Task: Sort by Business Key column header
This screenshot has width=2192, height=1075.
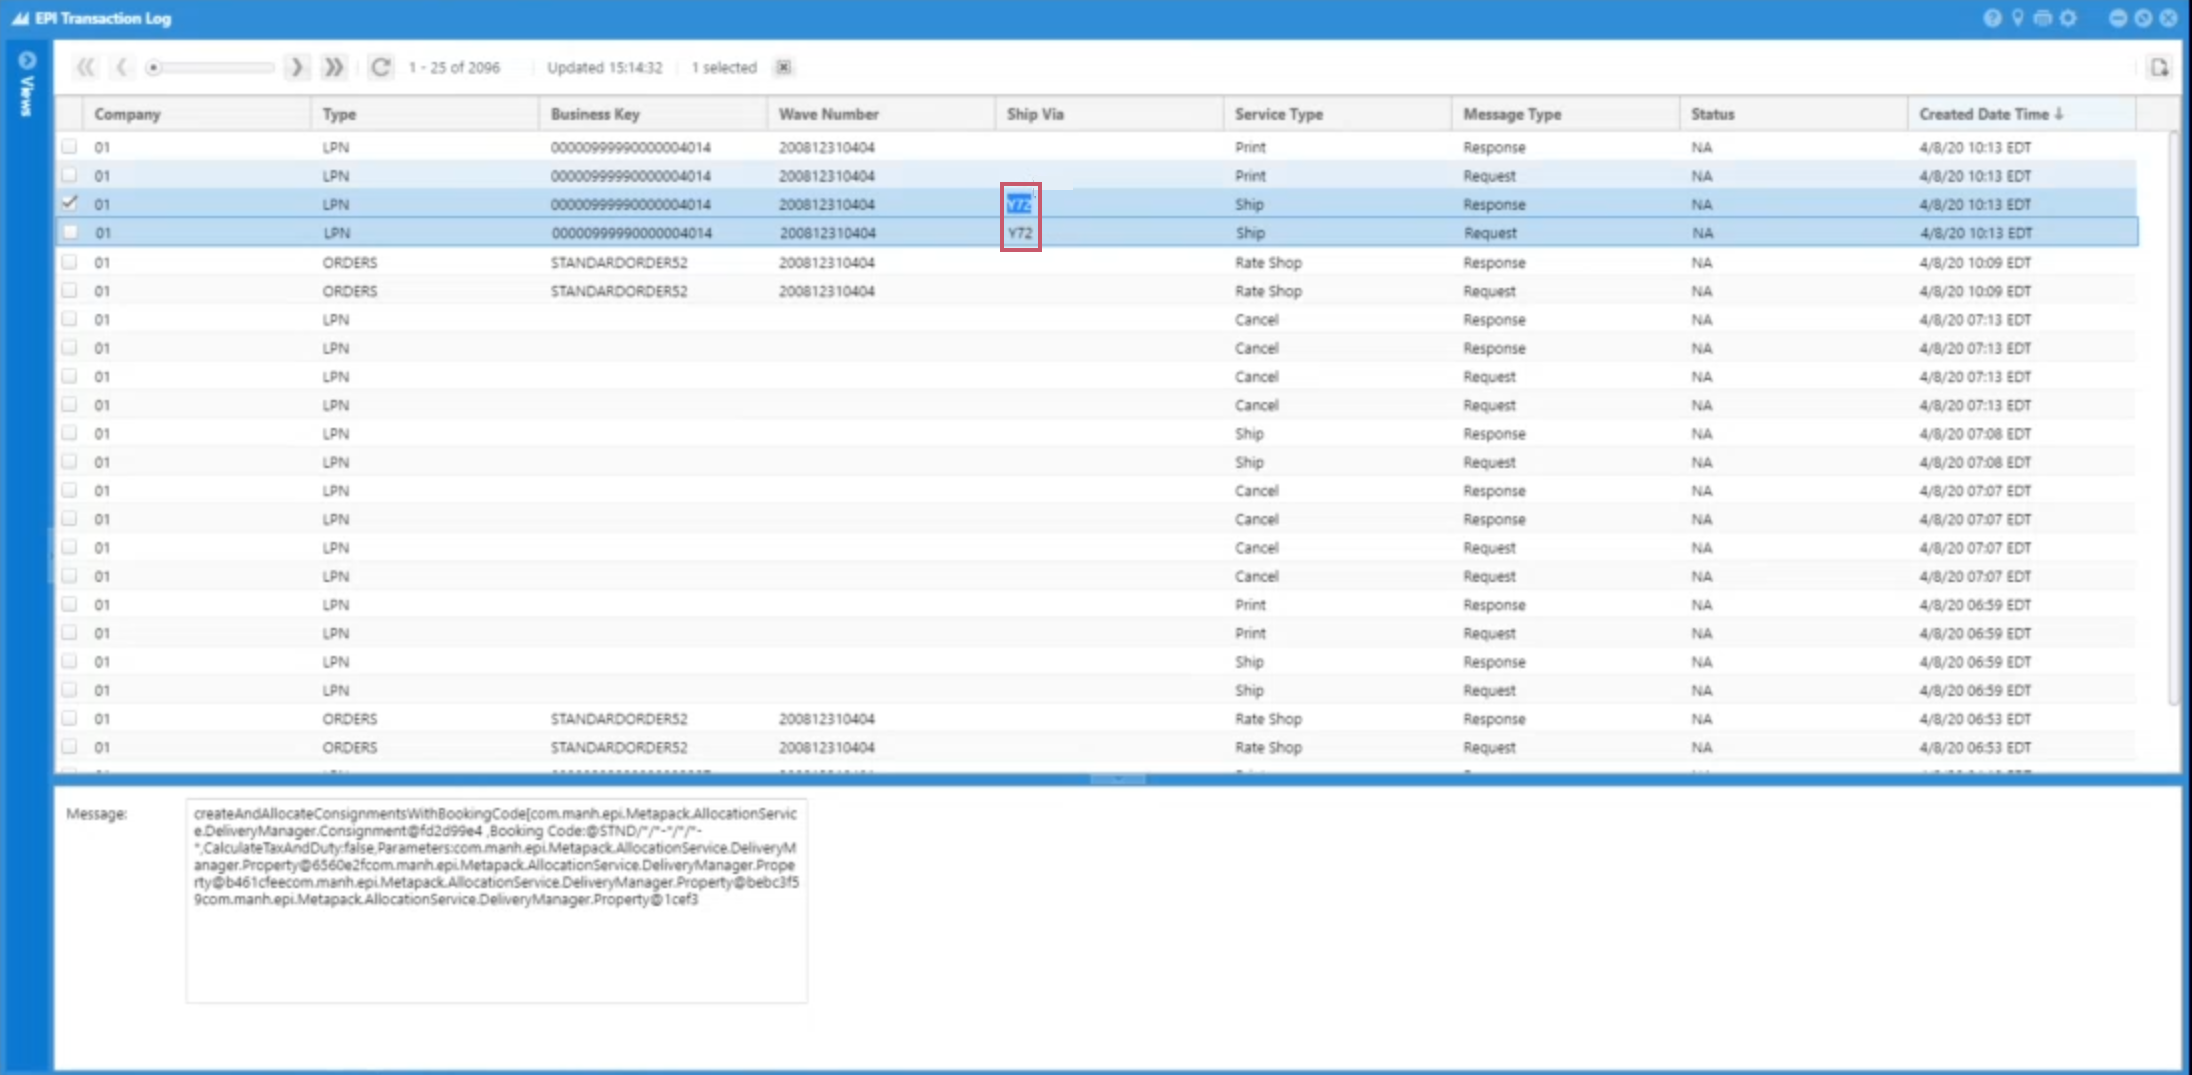Action: tap(653, 114)
